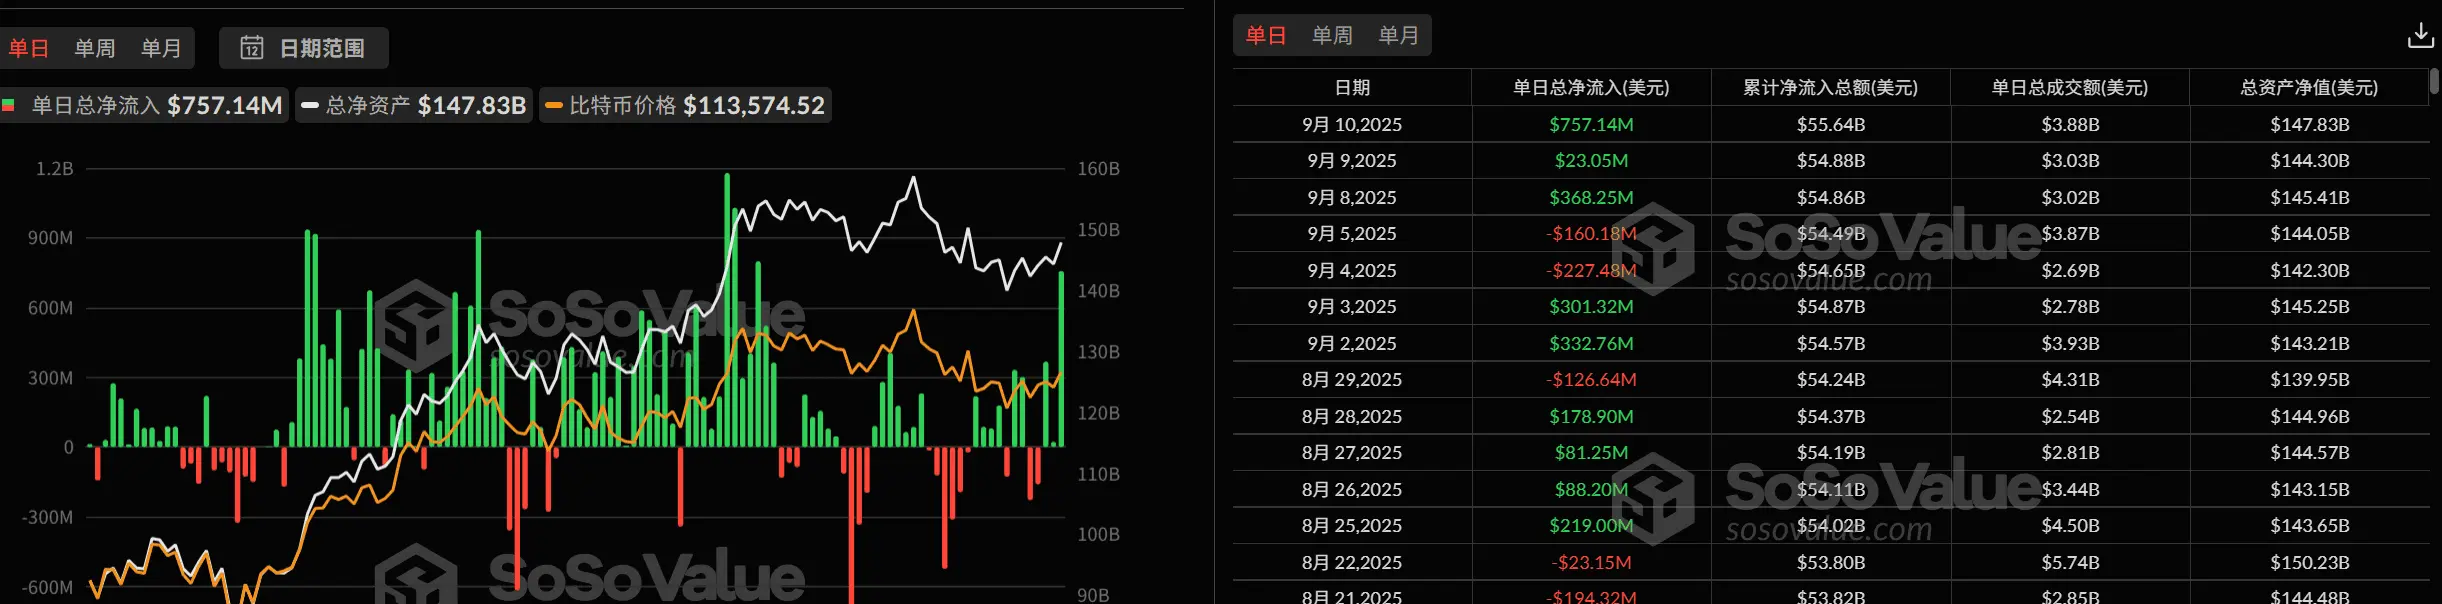Image resolution: width=2442 pixels, height=604 pixels.
Task: Click the 8月 27,2025 date cell
Action: point(1352,452)
